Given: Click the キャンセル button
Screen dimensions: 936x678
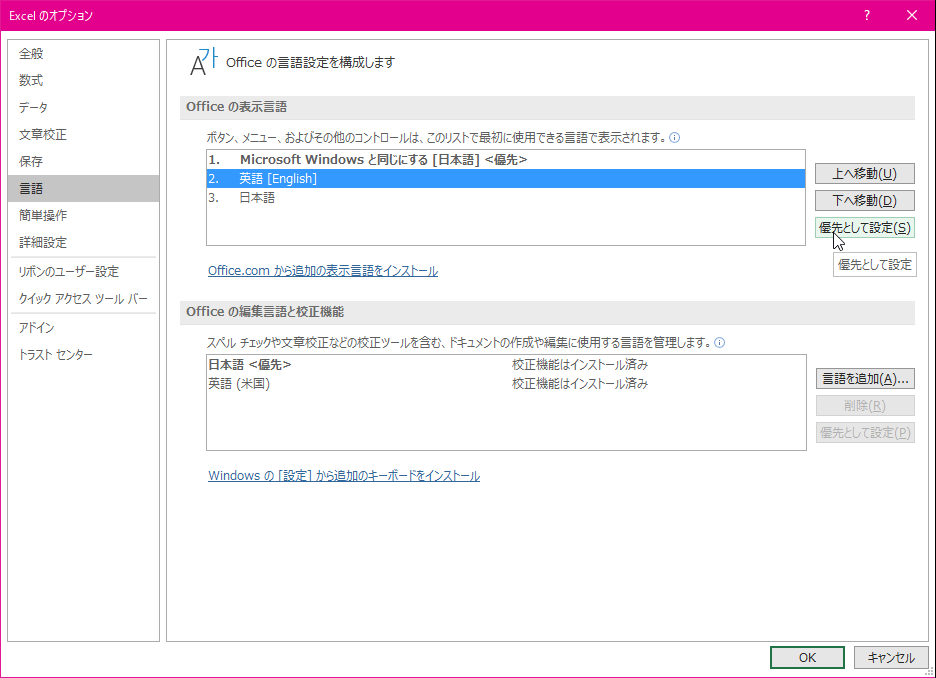Looking at the screenshot, I should (891, 658).
